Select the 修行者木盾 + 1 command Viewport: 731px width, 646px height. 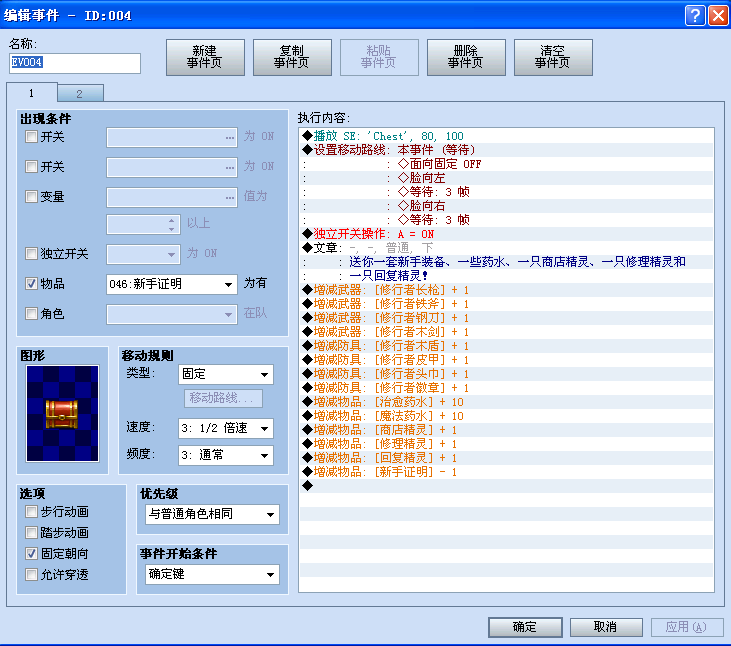(x=506, y=346)
